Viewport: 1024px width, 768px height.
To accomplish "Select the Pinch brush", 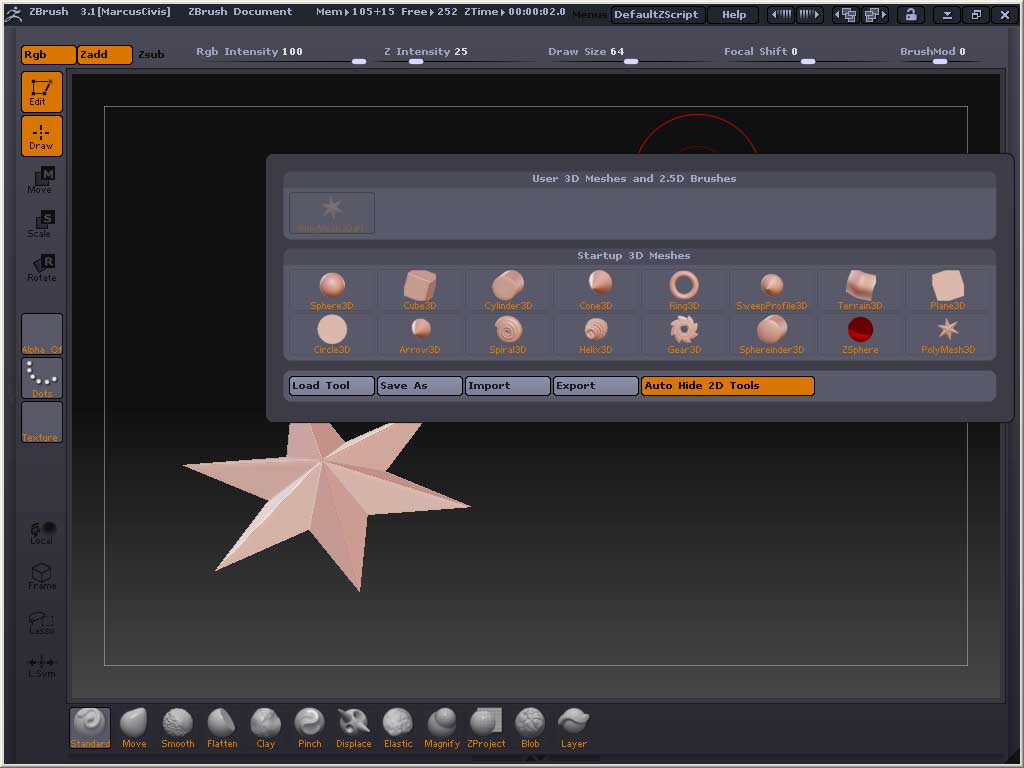I will (310, 728).
